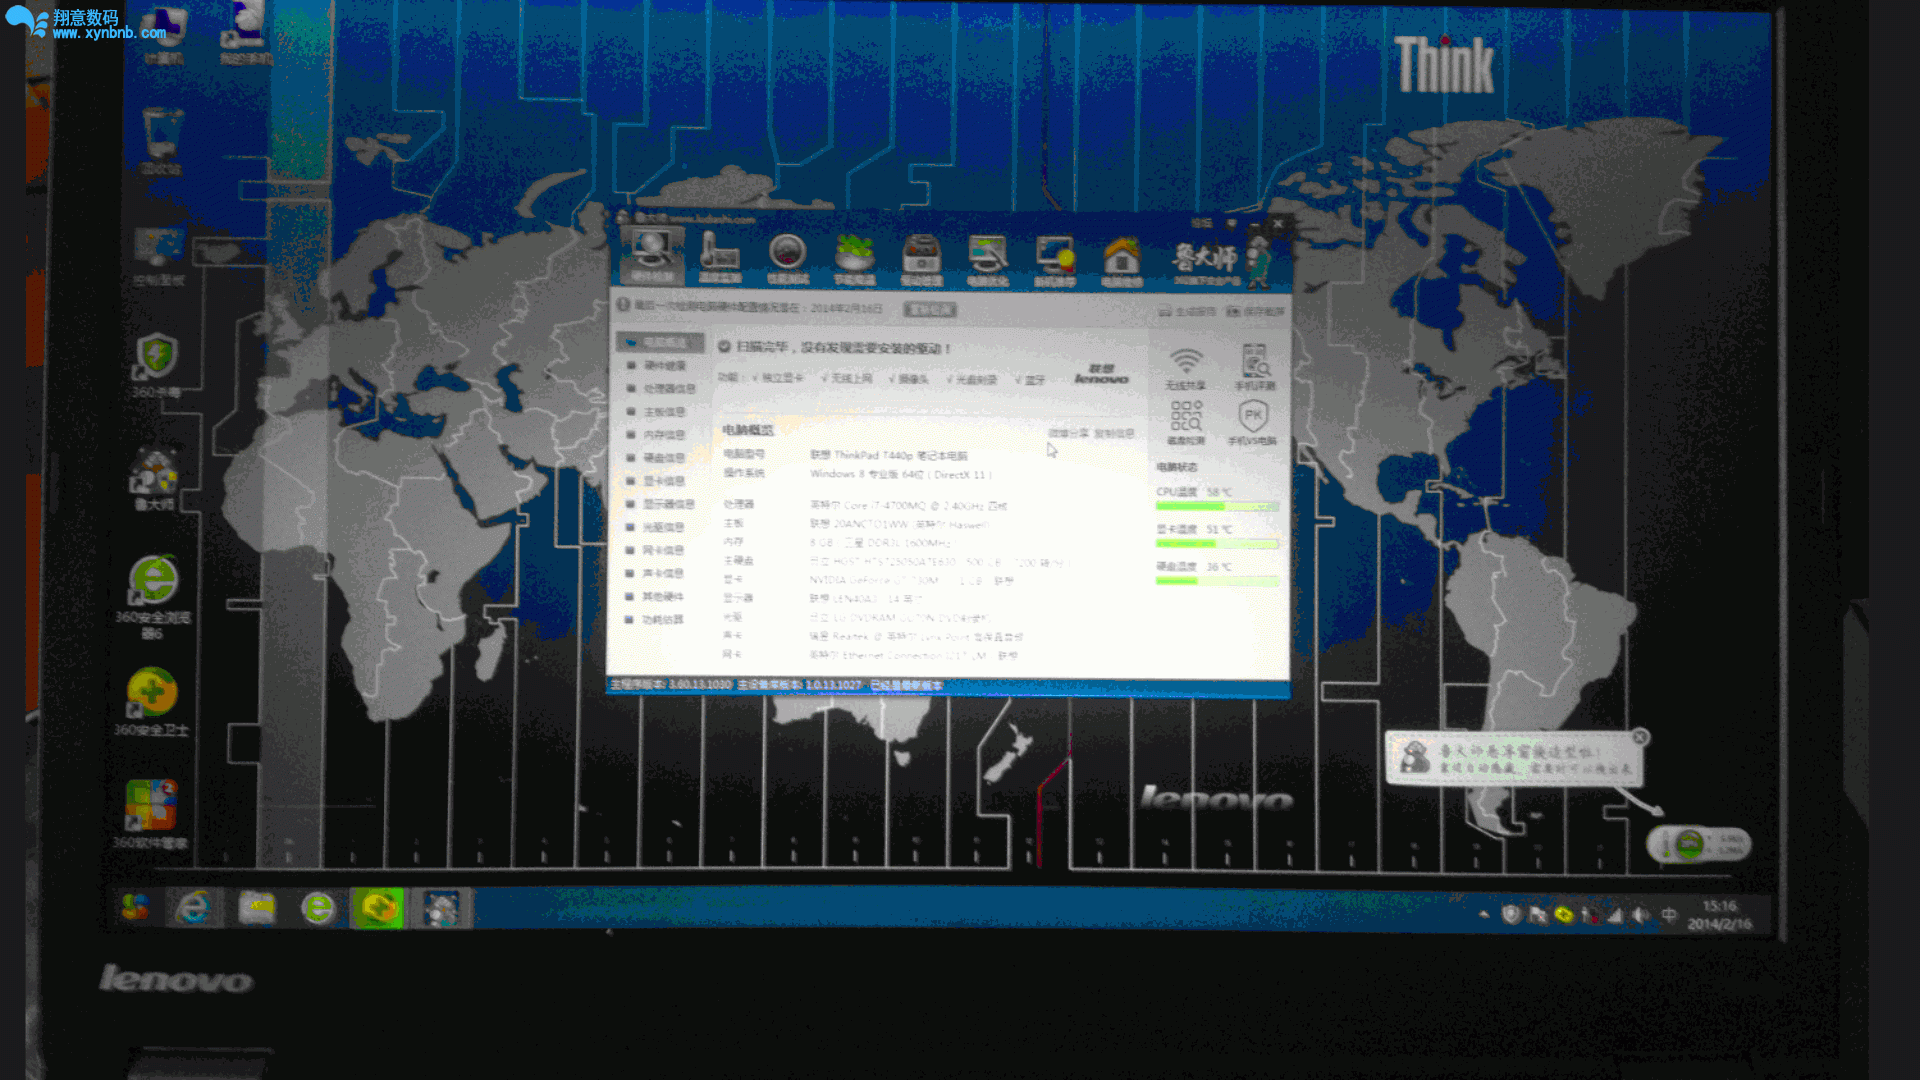Open the Start button on the taskbar
The image size is (1920, 1080).
[x=134, y=908]
